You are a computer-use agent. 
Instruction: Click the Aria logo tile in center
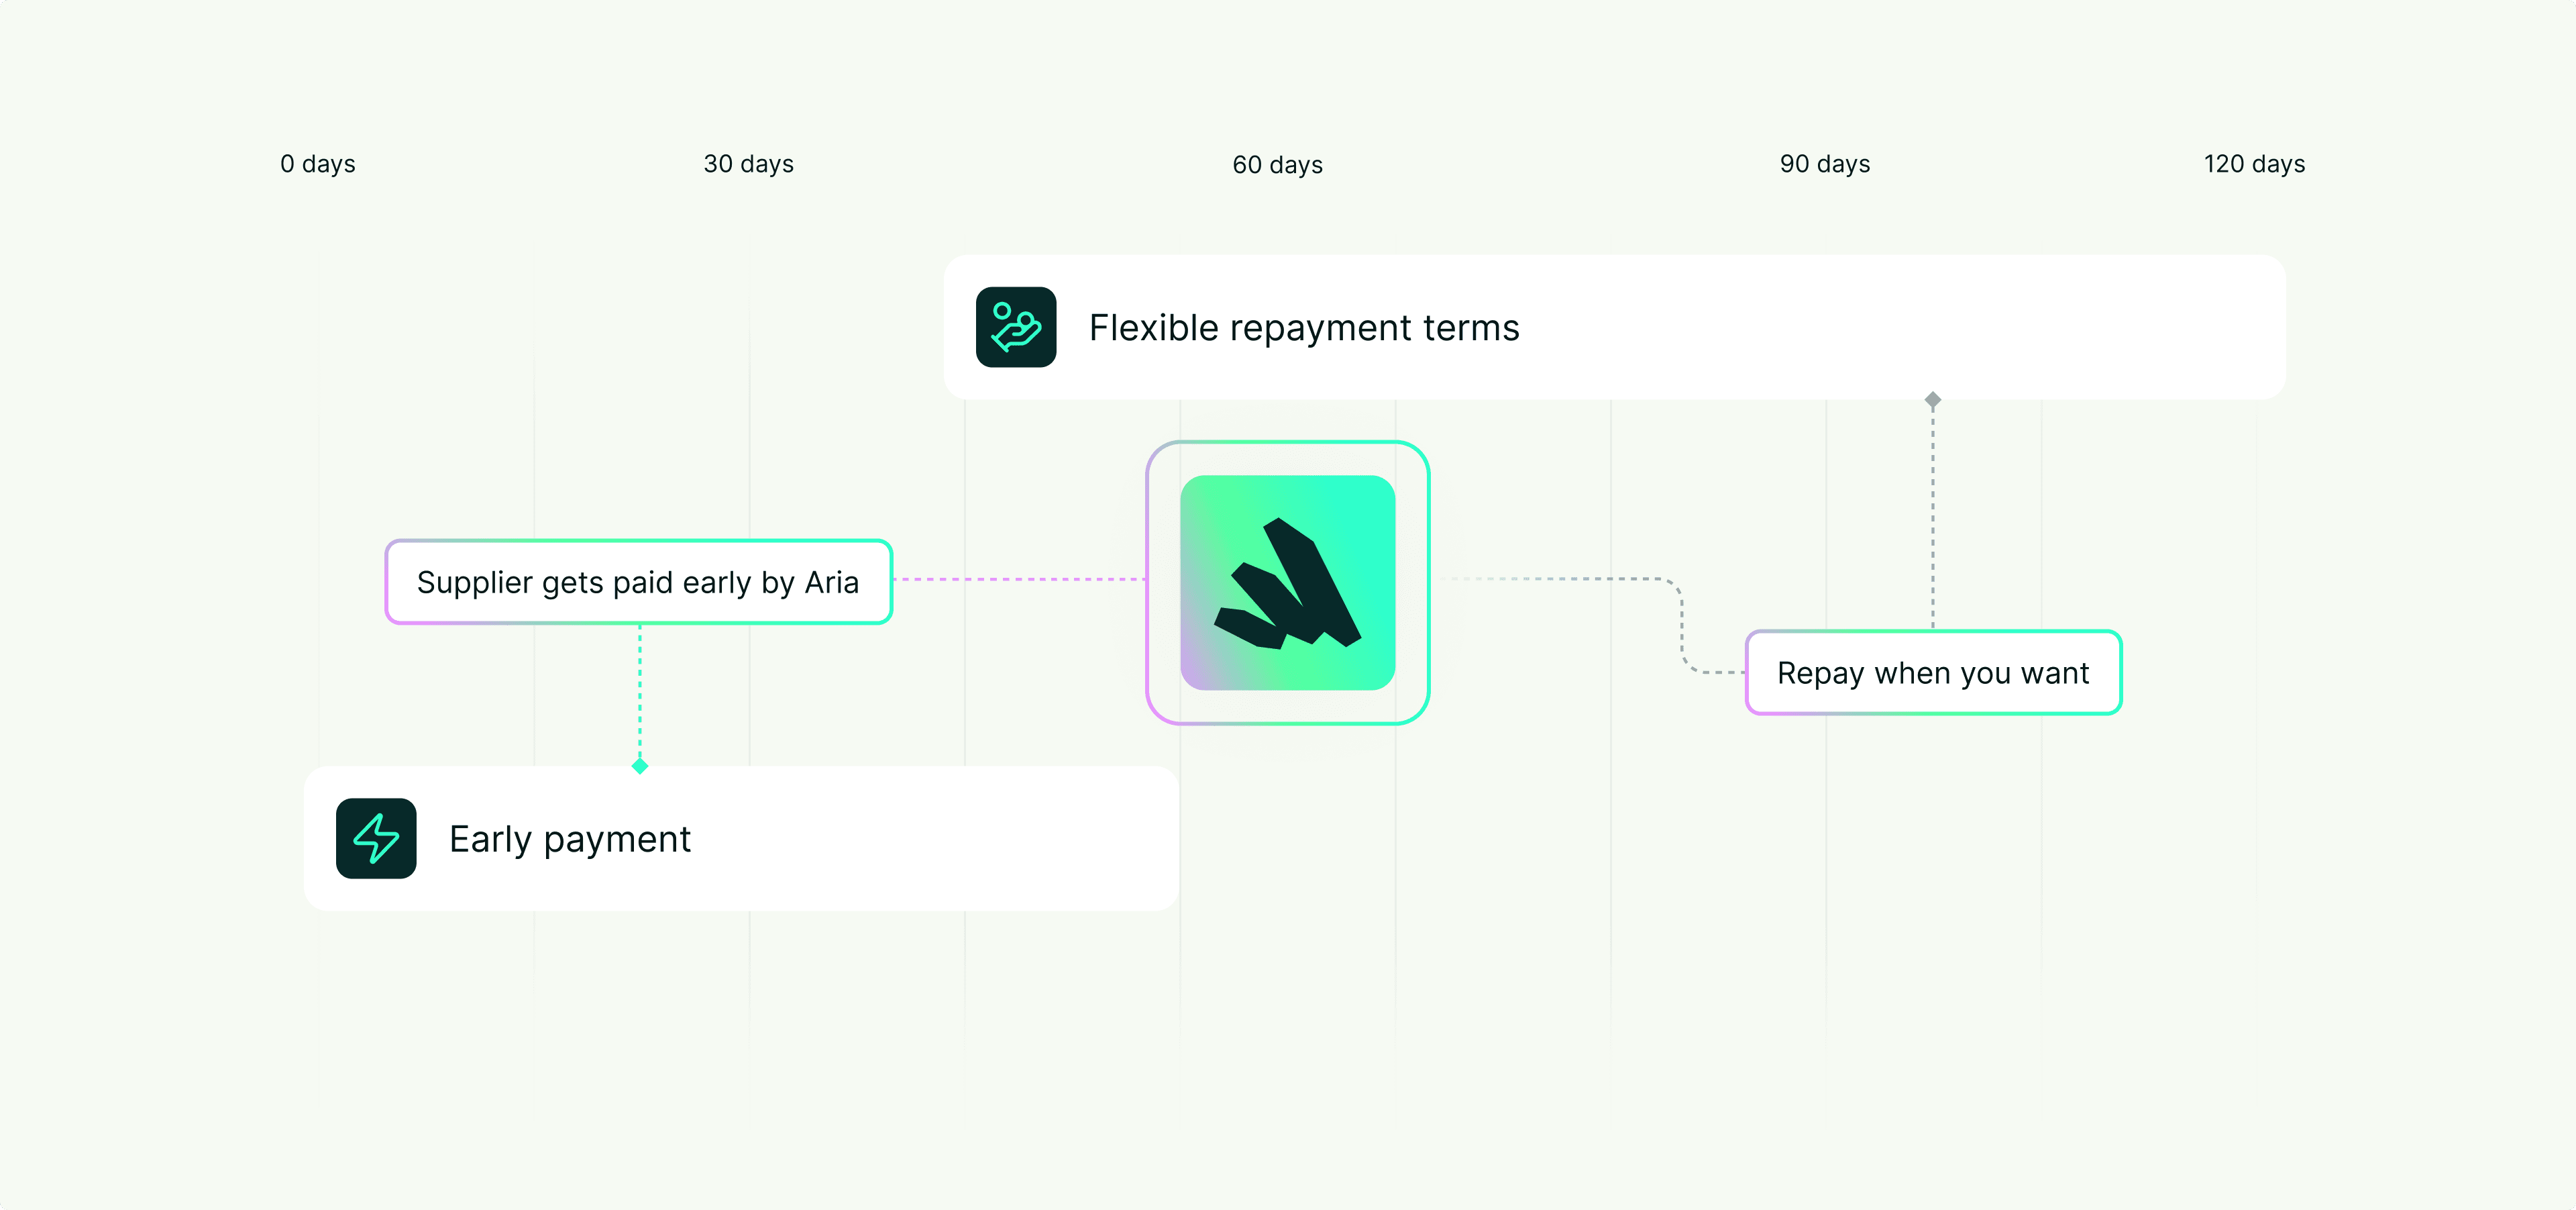point(1288,583)
